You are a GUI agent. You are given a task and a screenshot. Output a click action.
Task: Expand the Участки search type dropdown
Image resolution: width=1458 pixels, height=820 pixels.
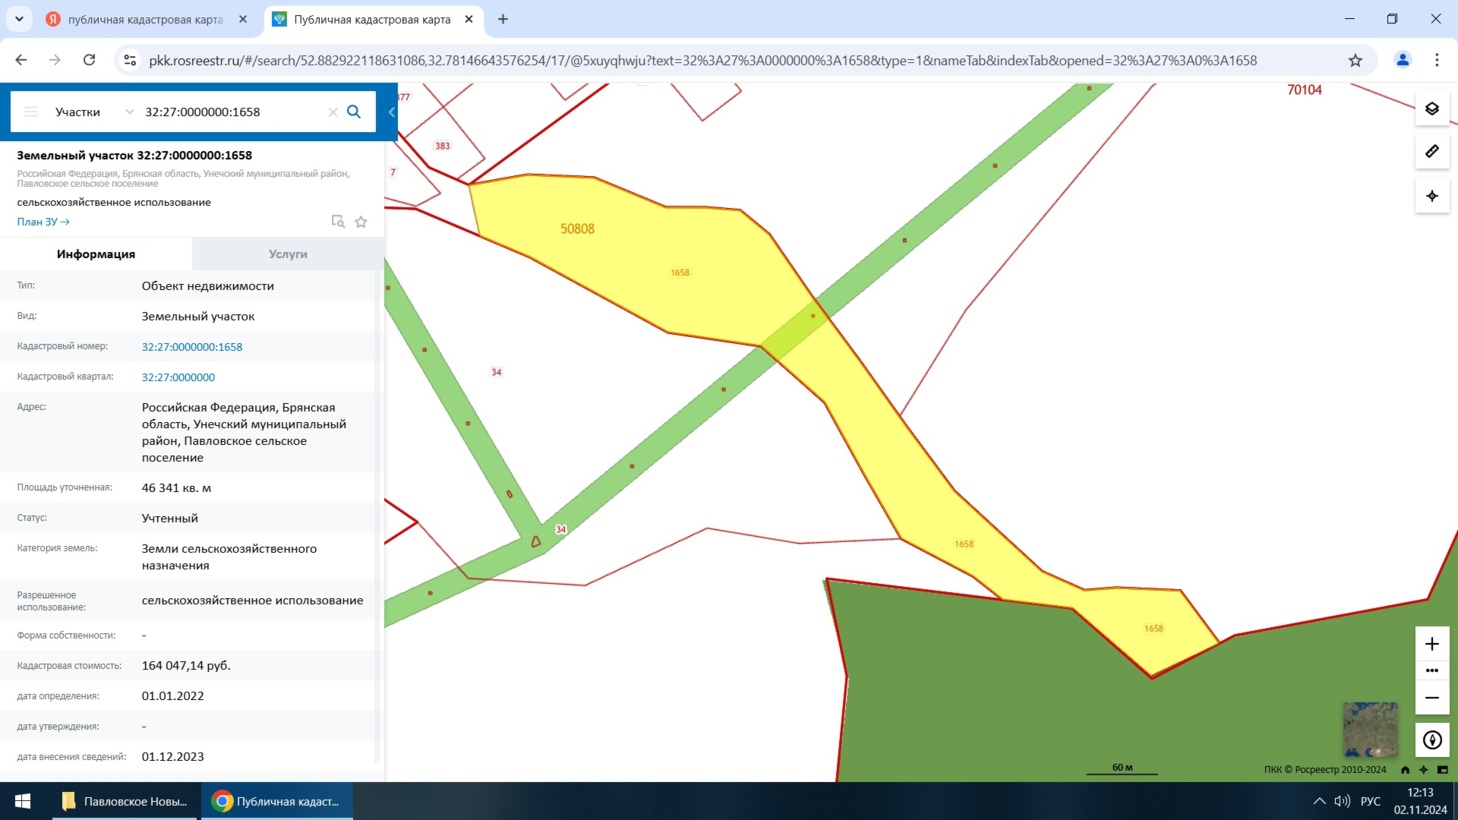tap(129, 112)
